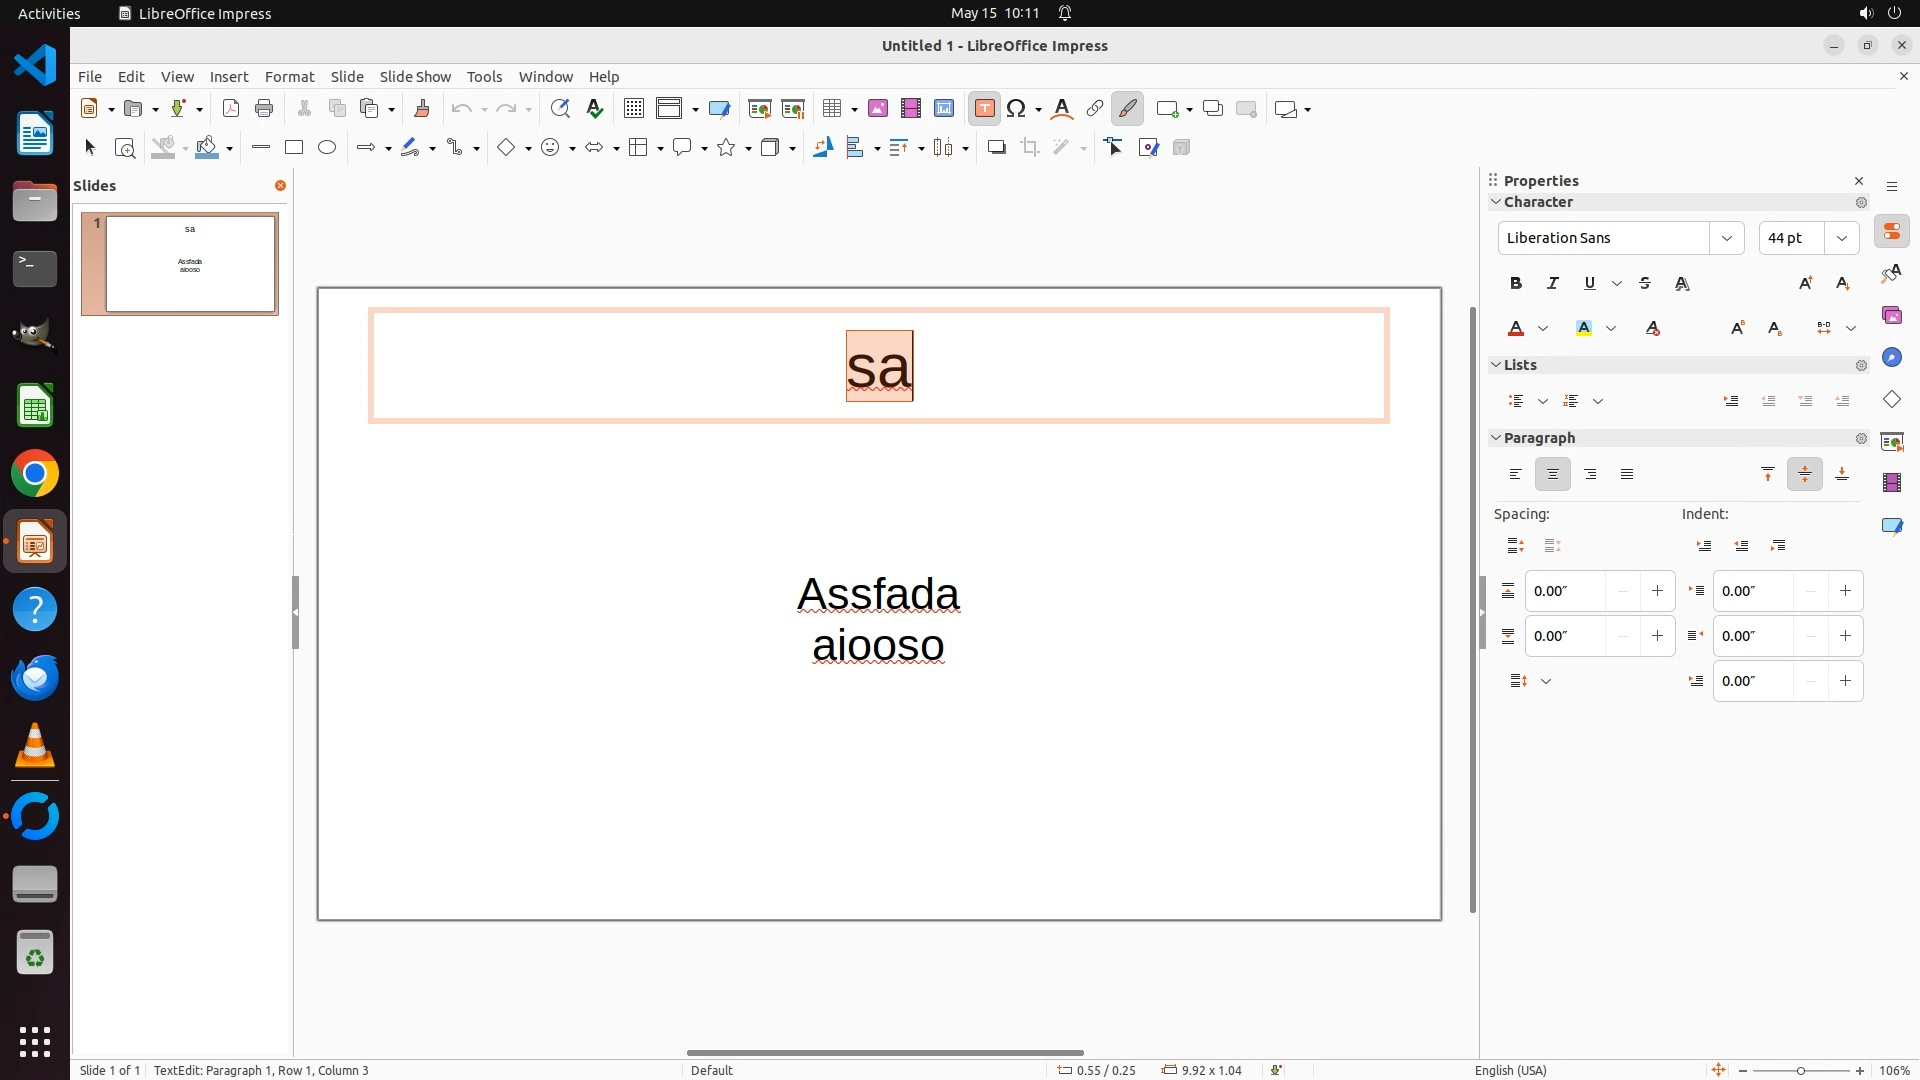
Task: Collapse the Lists section expander
Action: 1496,365
